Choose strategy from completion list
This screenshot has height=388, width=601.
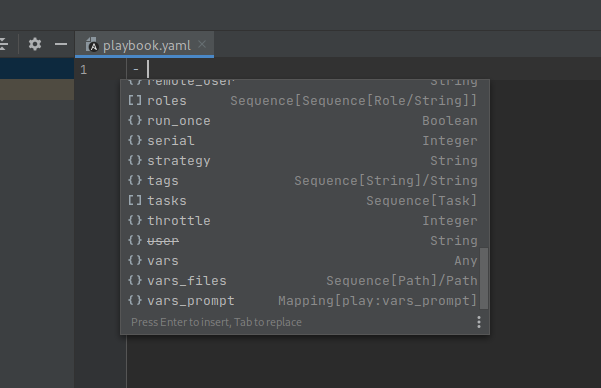[305, 161]
